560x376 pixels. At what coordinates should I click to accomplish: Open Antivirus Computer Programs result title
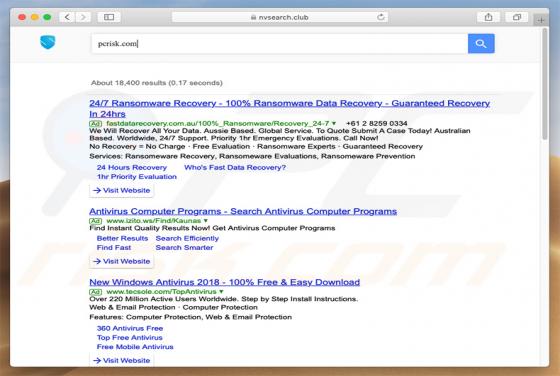coord(243,211)
